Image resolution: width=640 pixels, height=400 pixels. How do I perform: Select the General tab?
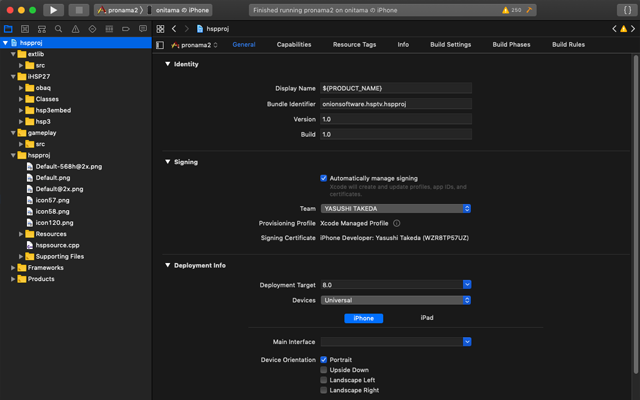[244, 44]
